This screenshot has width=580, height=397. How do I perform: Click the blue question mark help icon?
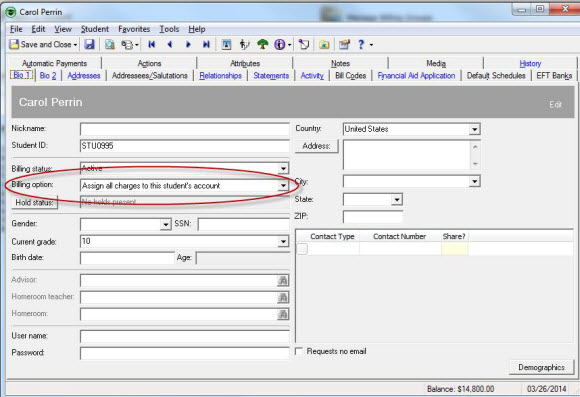point(361,45)
